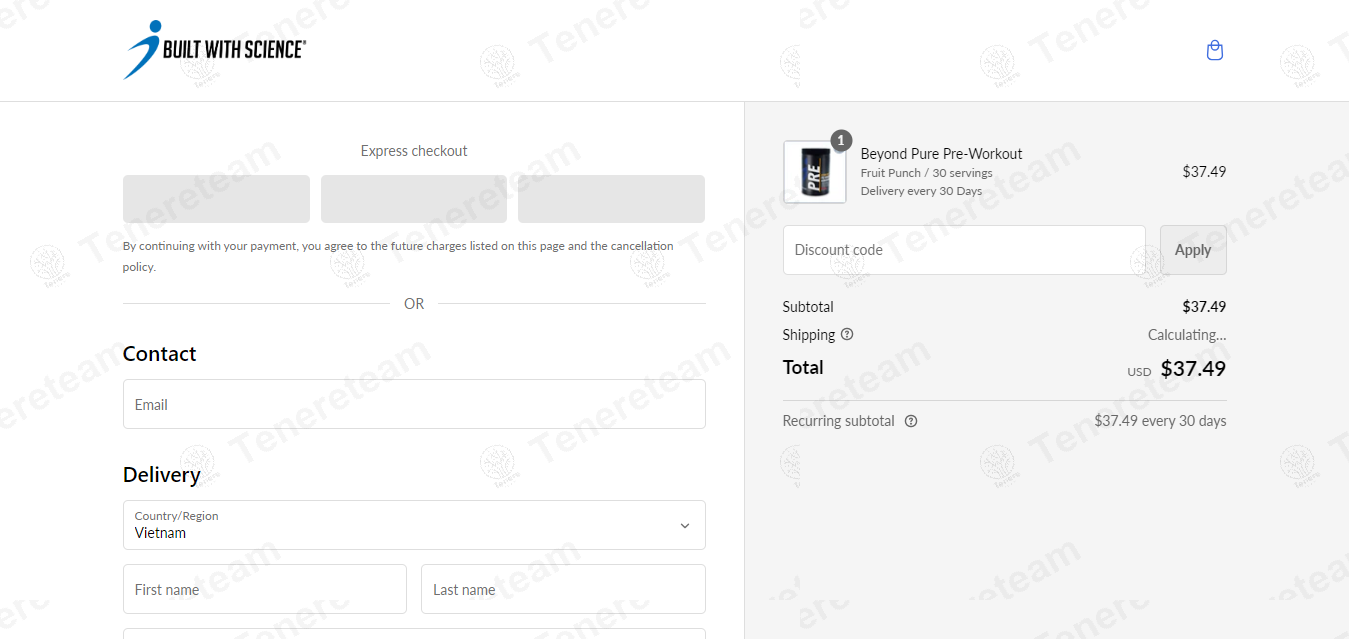
Task: Open the shopping bag icon
Action: tap(1215, 50)
